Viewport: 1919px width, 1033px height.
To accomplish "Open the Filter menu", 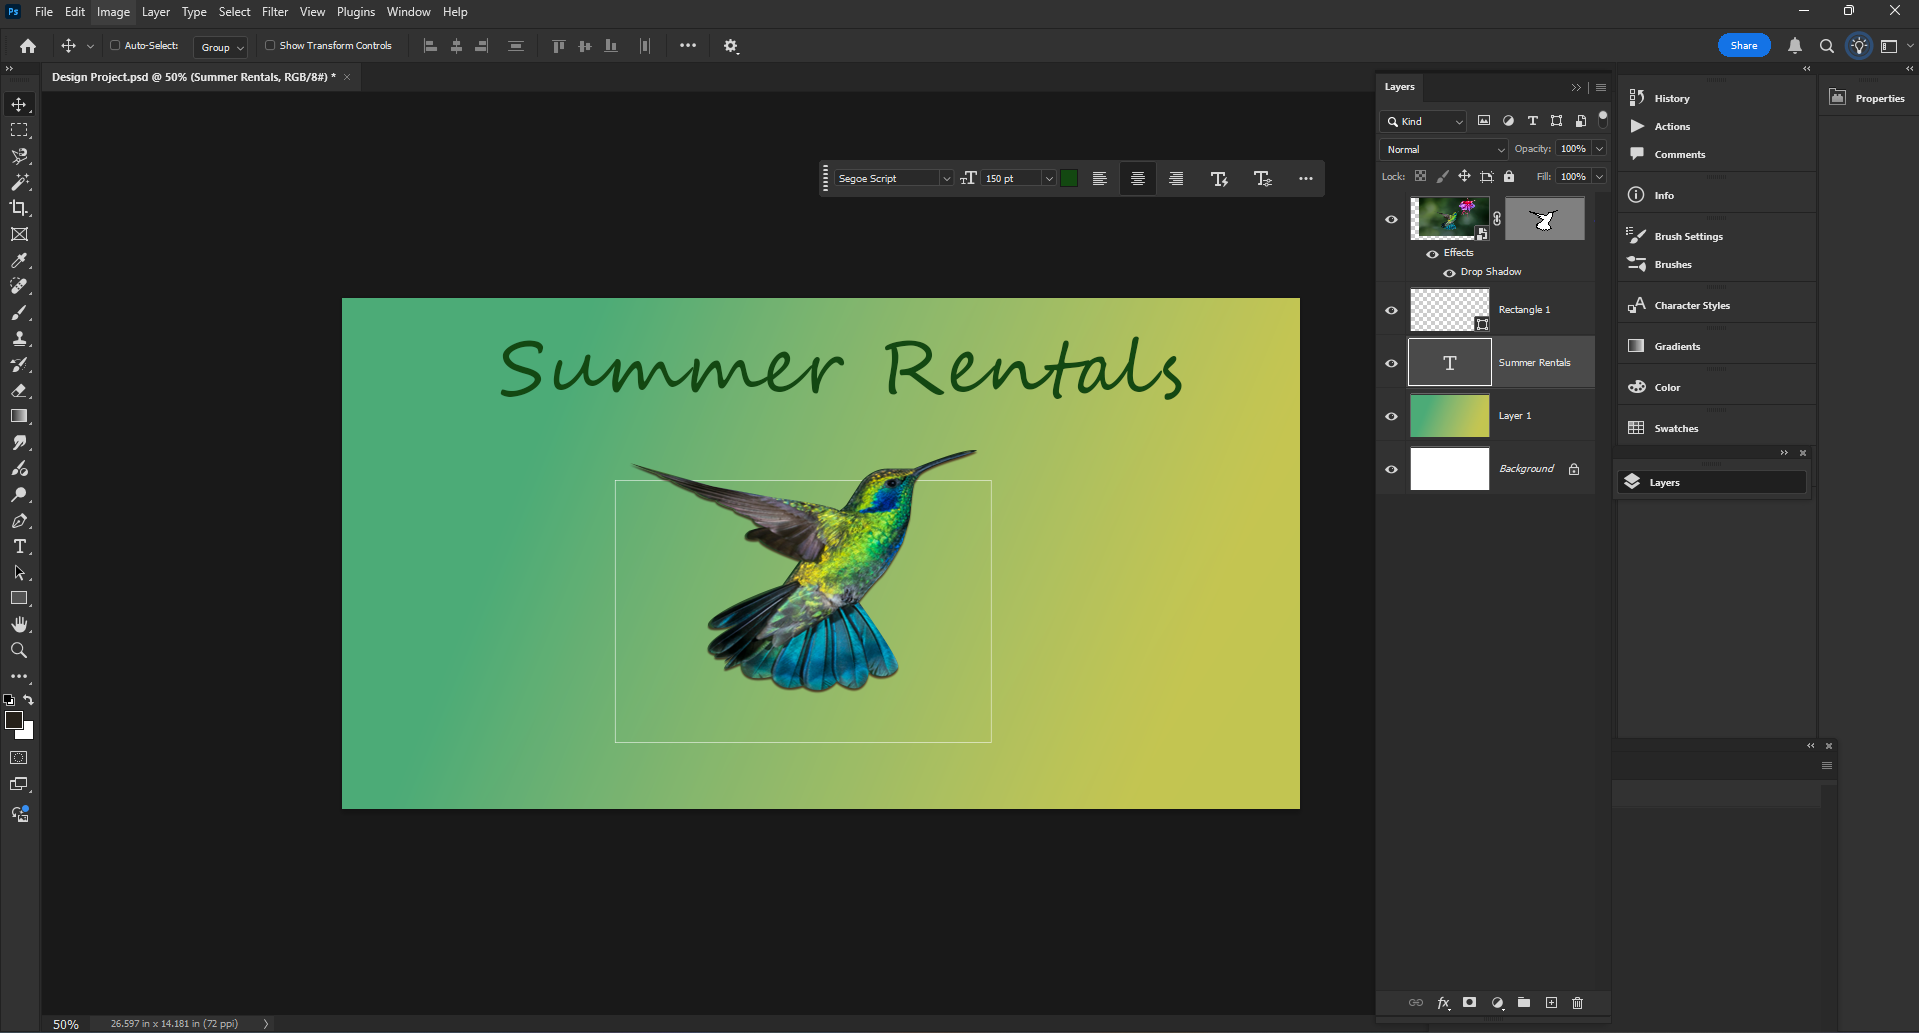I will [x=275, y=12].
